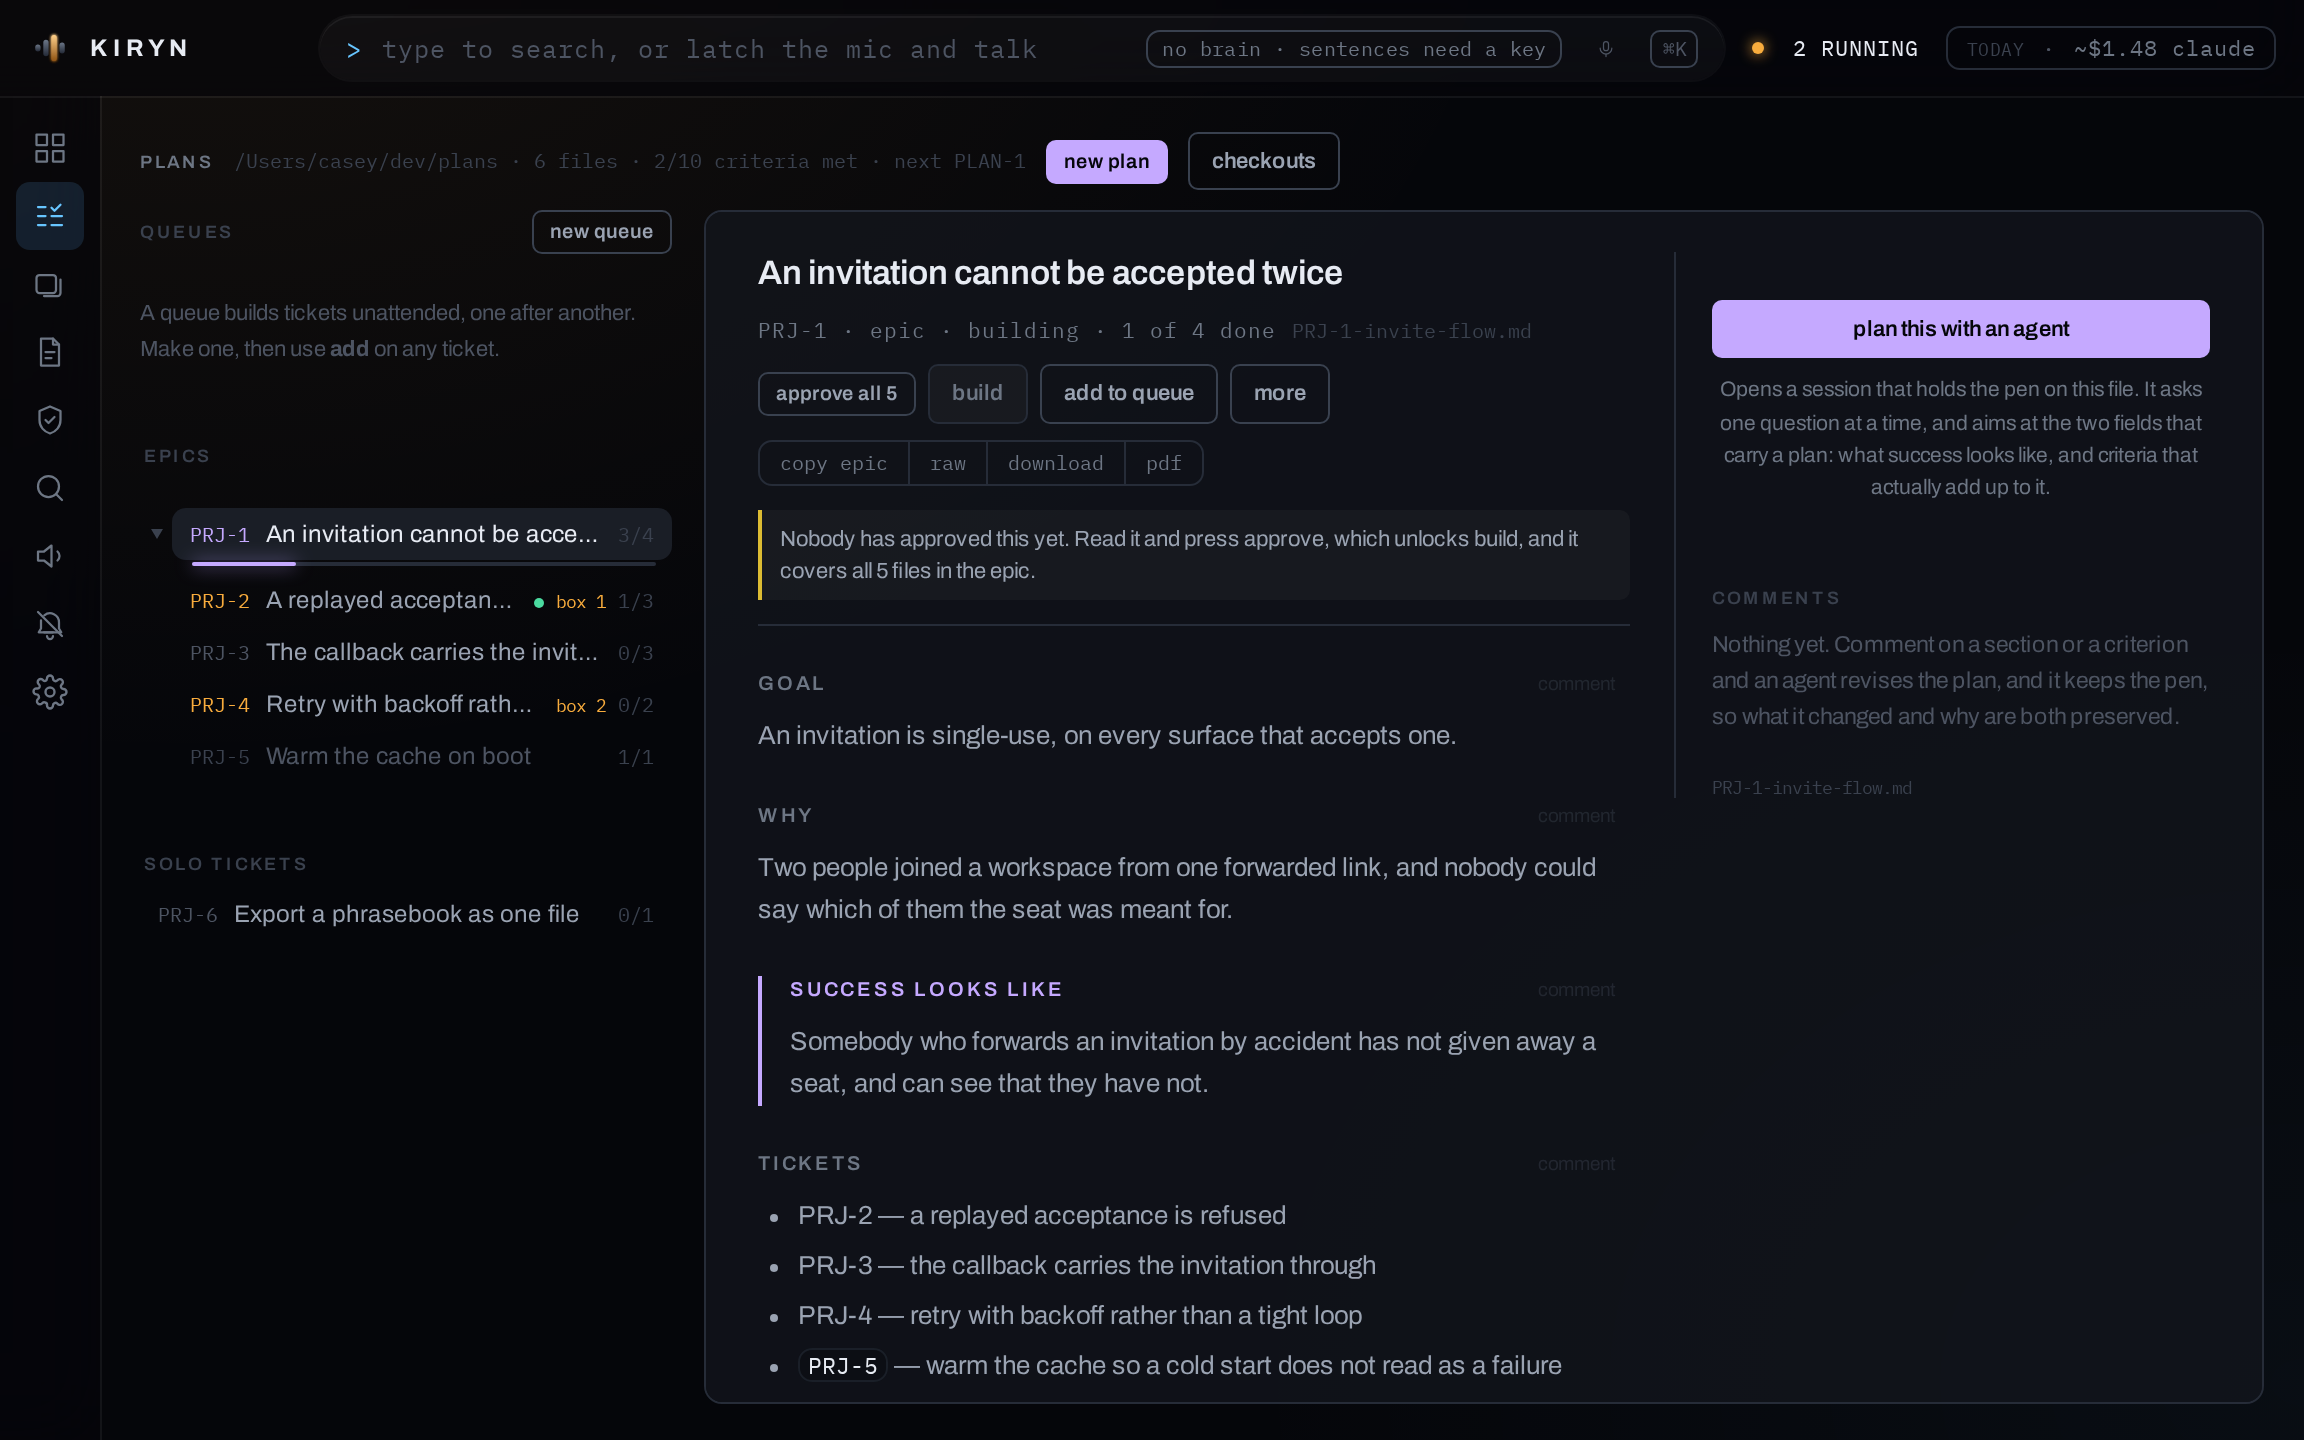Screen dimensions: 2304x1440
Task: Open the sessions stacked-window sidebar icon
Action: 49,285
